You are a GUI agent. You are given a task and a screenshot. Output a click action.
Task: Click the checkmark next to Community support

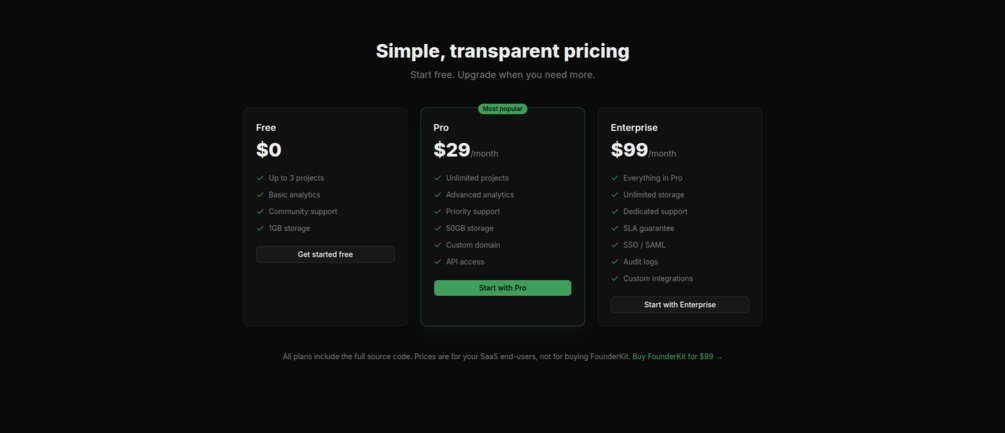pos(260,211)
